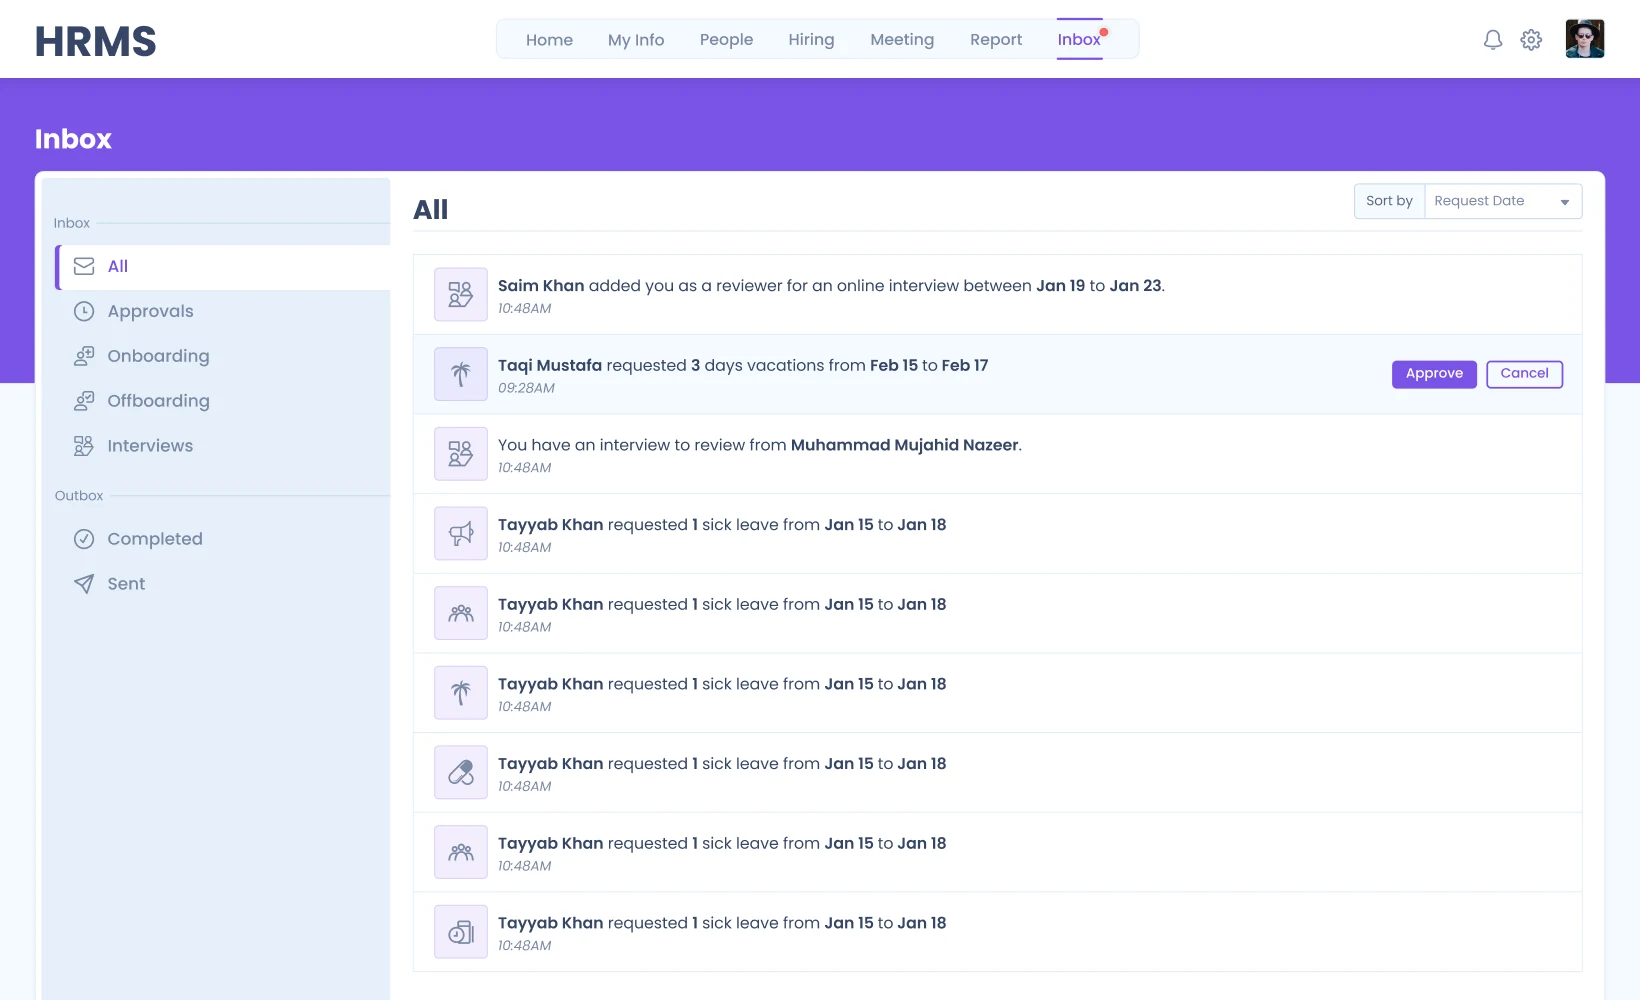
Task: Click the Interviews sidebar icon
Action: pyautogui.click(x=84, y=446)
